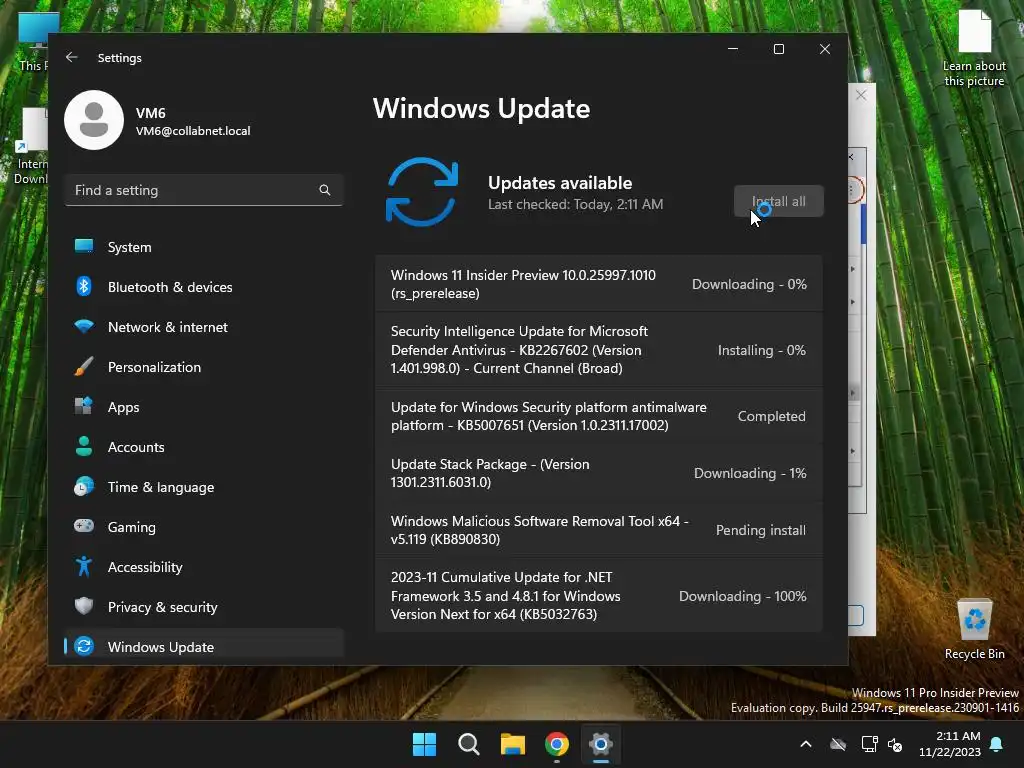Select the Update Stack Package row
The image size is (1024, 768).
click(598, 473)
